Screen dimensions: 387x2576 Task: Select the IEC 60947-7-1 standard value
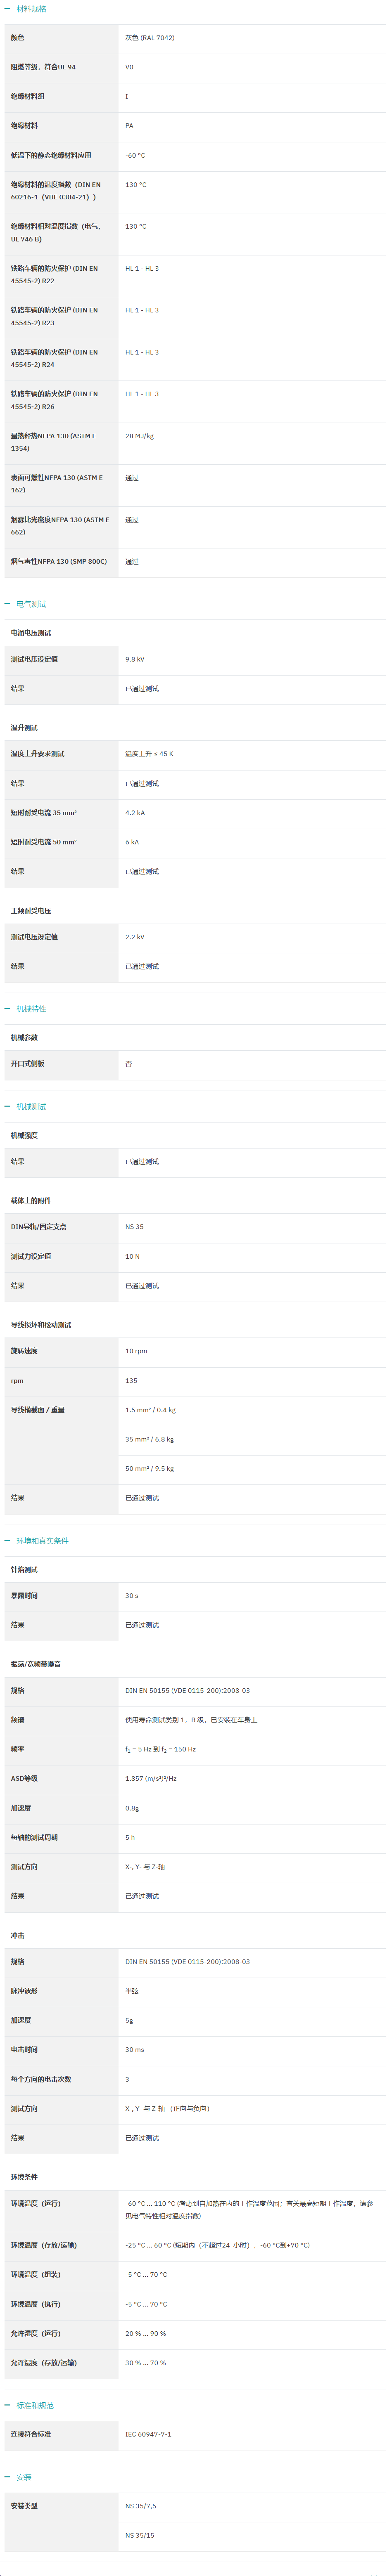[148, 2434]
